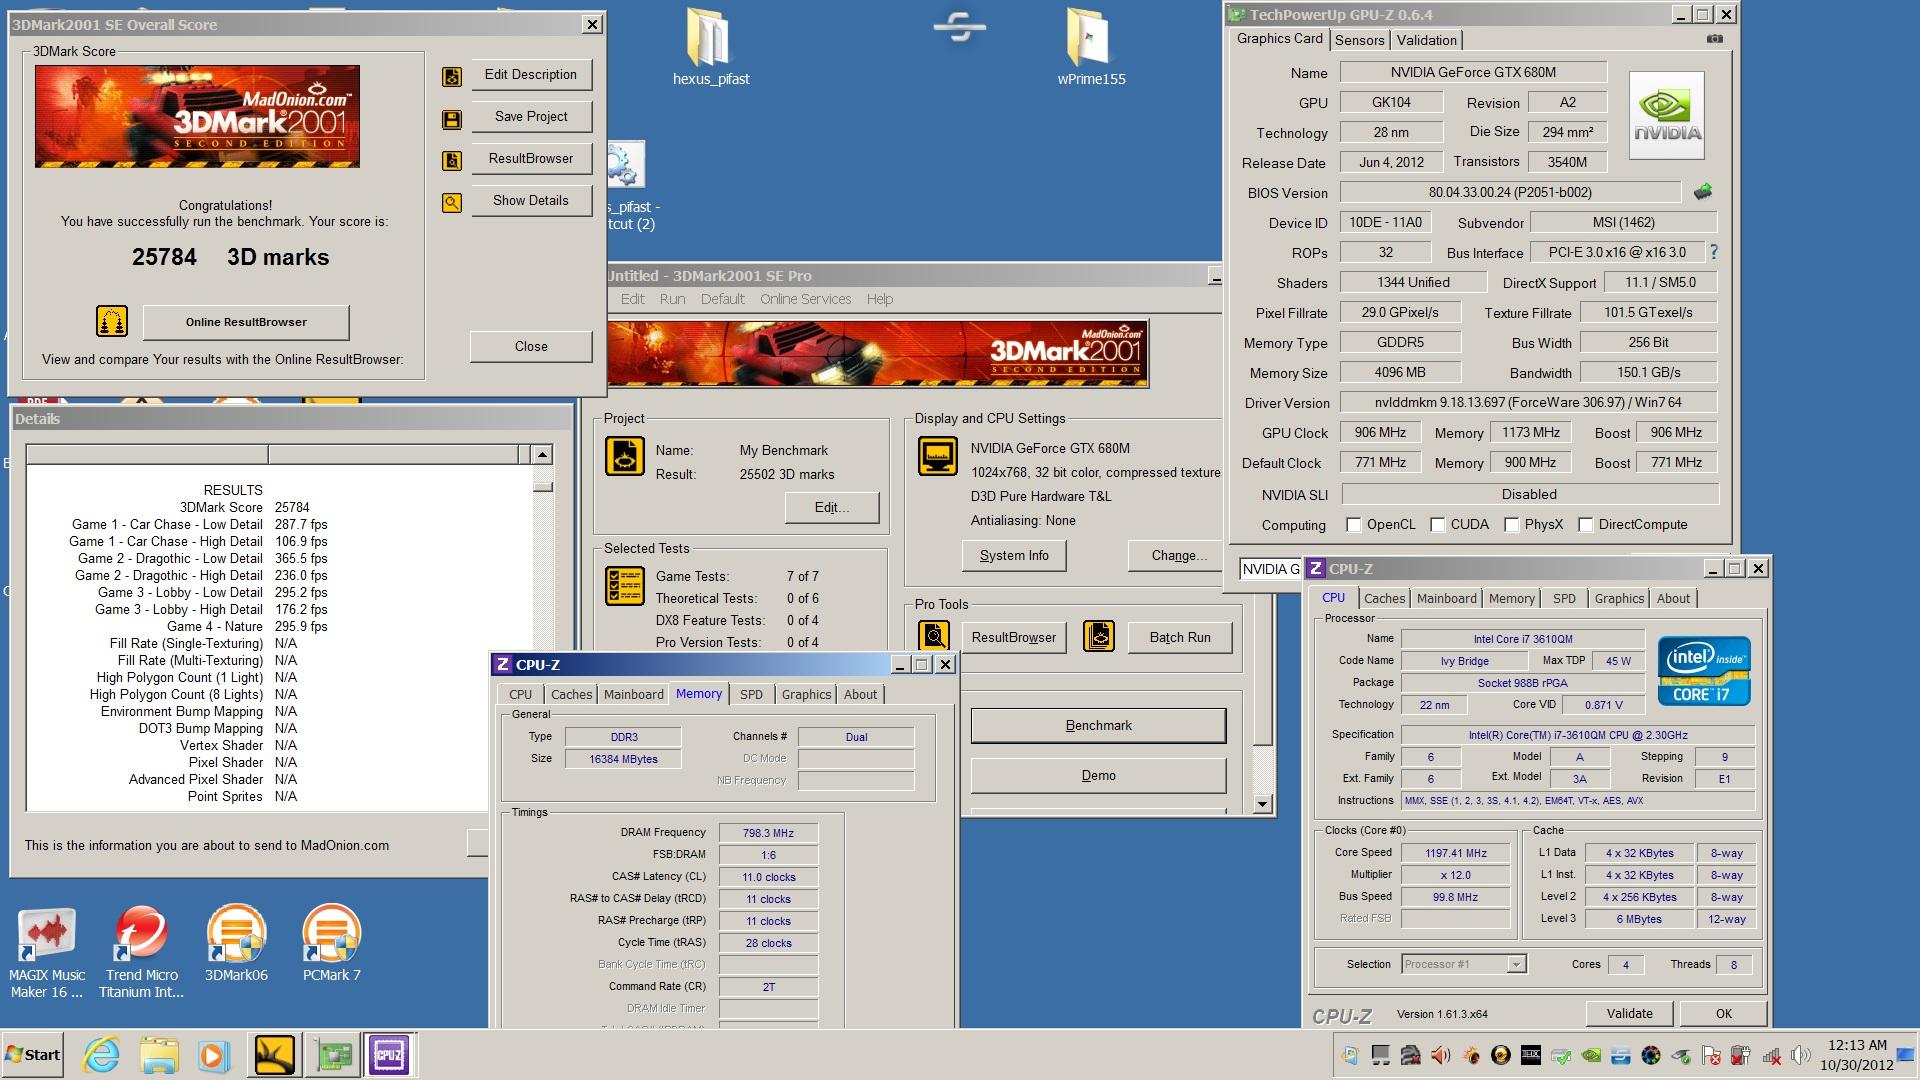Open Mainboard tab in right CPU-Z window
The image size is (1920, 1080).
pos(1446,598)
